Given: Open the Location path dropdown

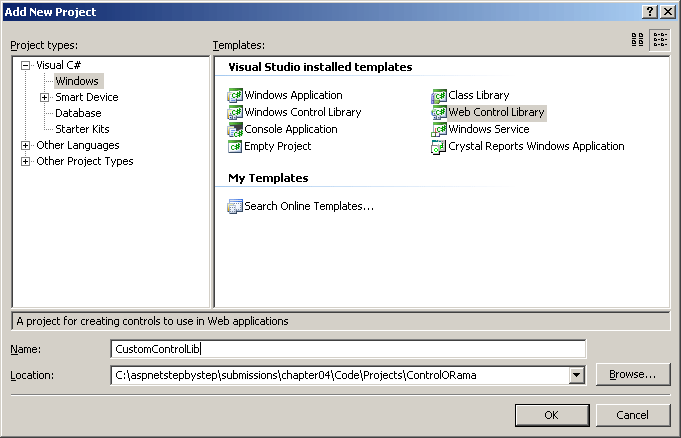Looking at the screenshot, I should tap(576, 375).
